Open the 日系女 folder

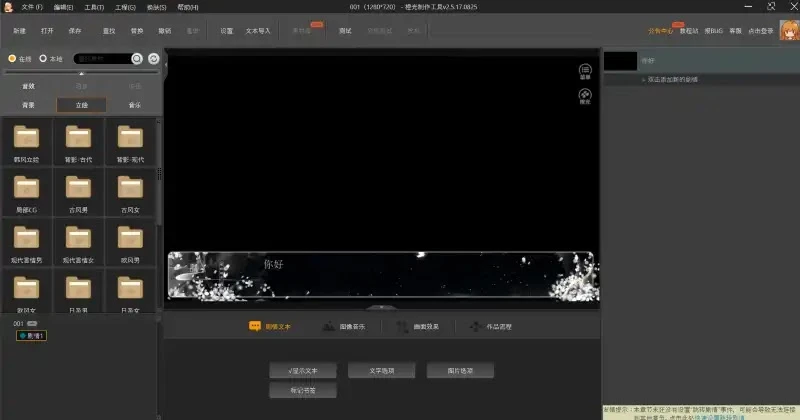(x=130, y=292)
